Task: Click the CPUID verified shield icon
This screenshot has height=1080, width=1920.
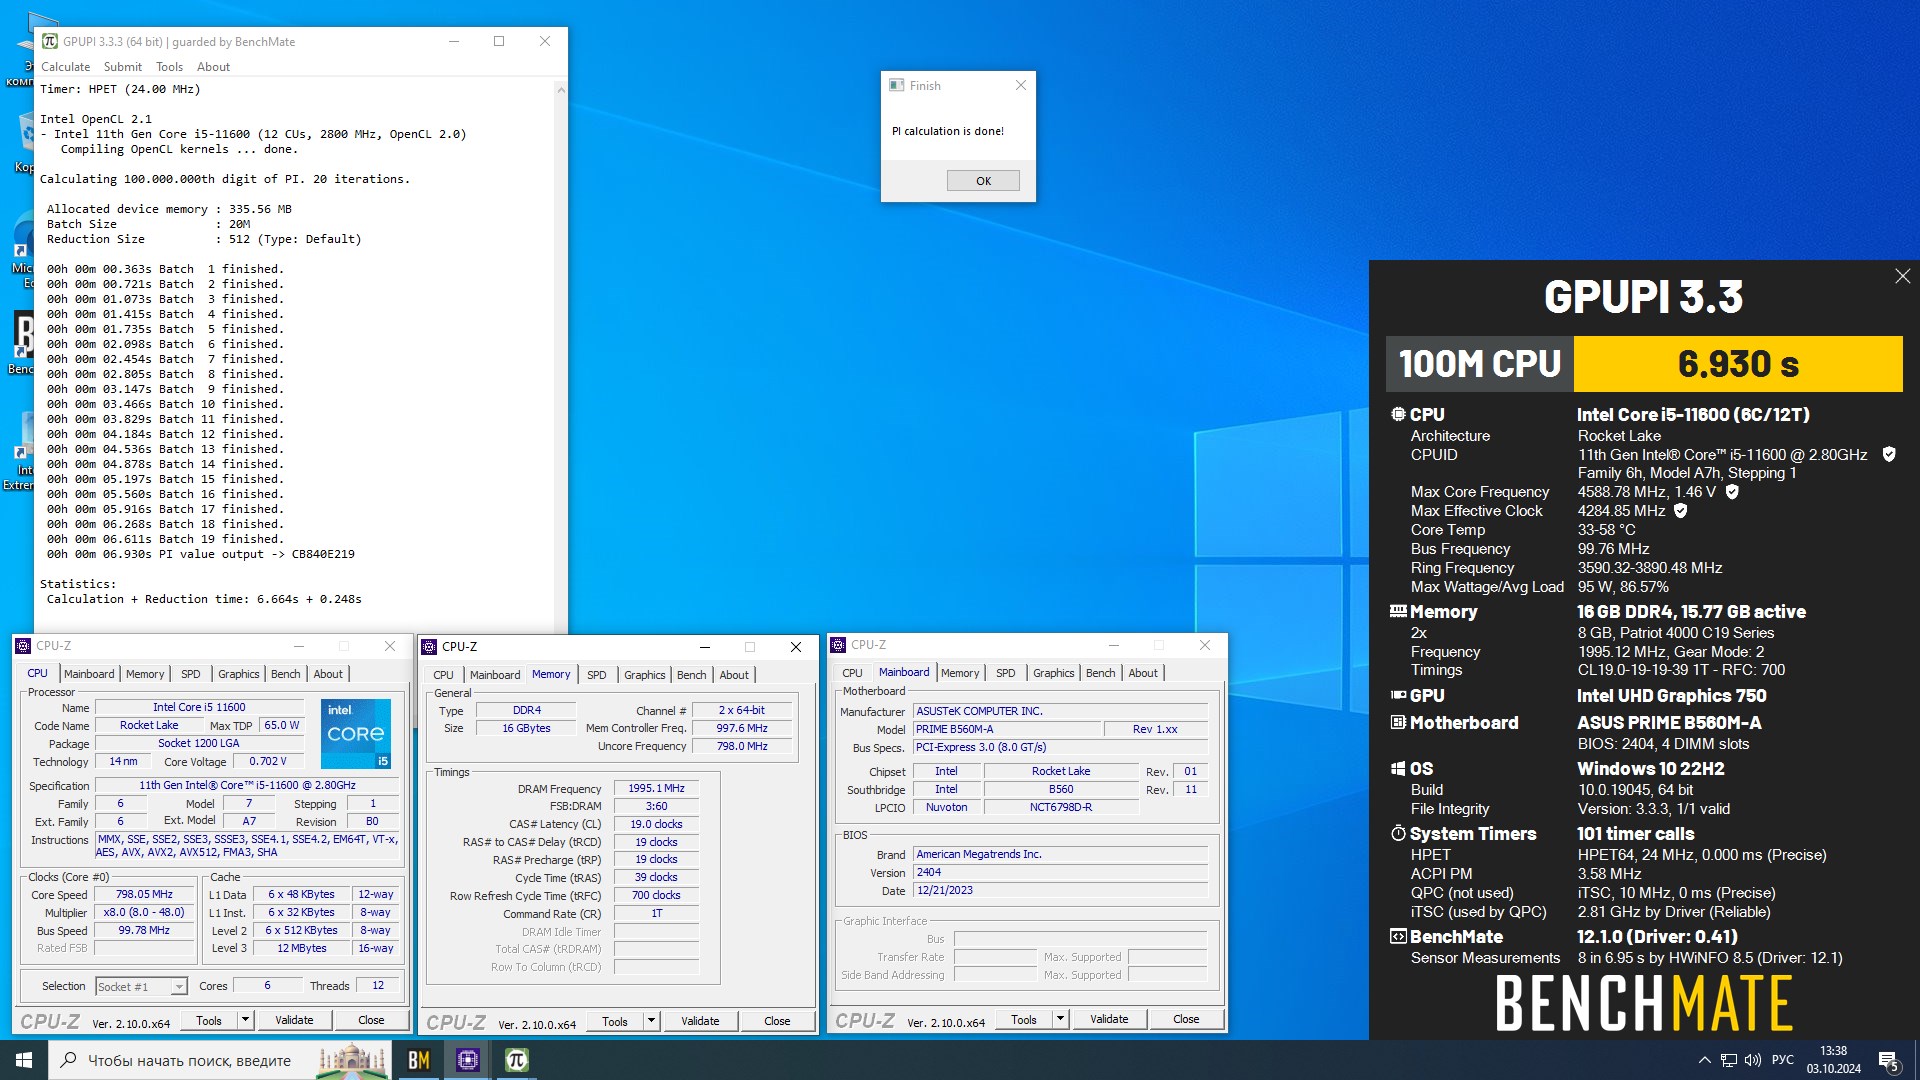Action: pyautogui.click(x=1889, y=455)
